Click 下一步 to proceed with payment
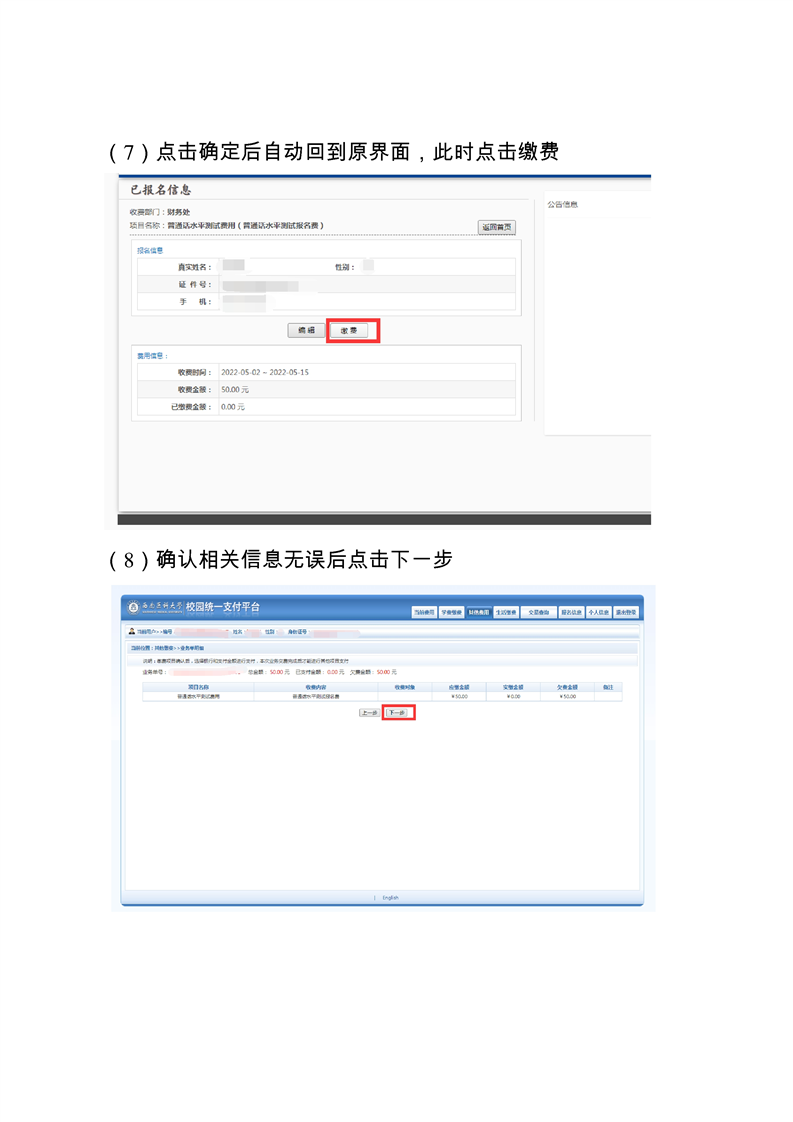This screenshot has height=1122, width=793. click(398, 713)
